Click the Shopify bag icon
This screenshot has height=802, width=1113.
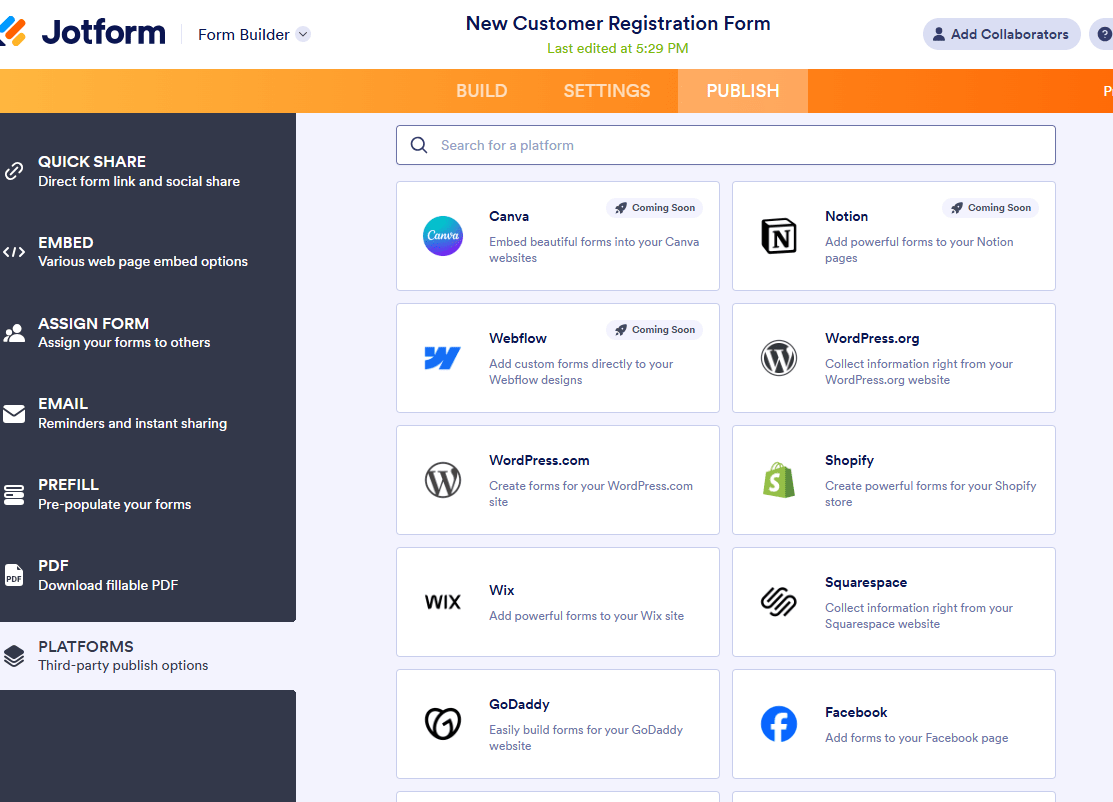tap(779, 480)
